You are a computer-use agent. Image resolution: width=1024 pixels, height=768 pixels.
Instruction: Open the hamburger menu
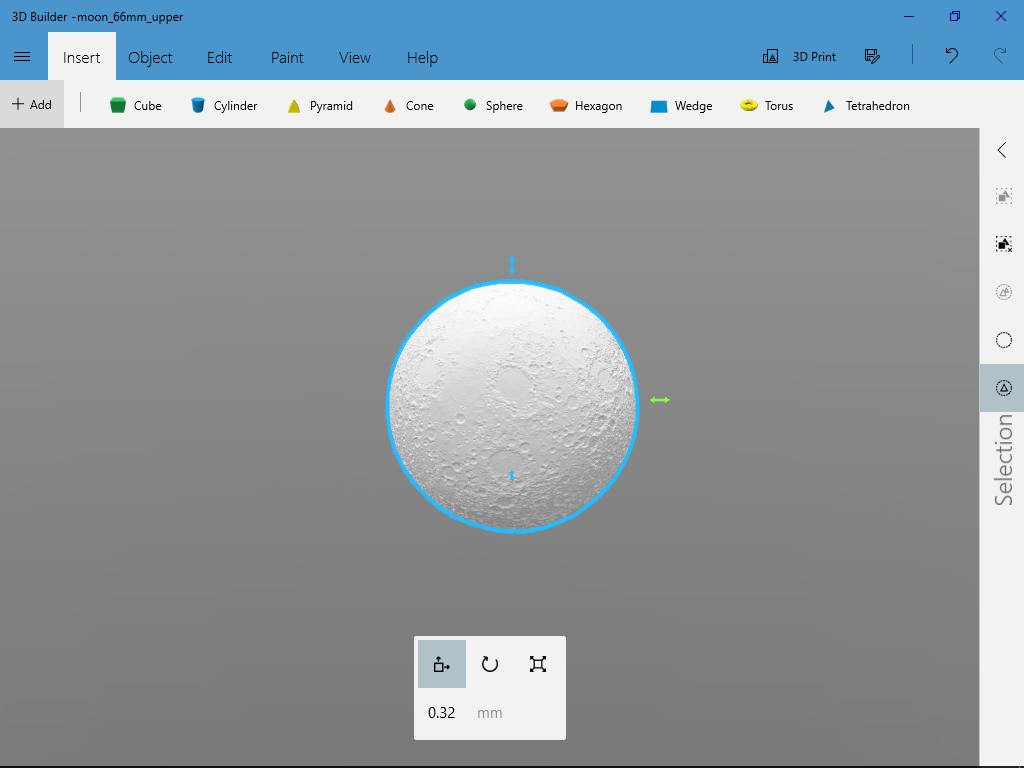pyautogui.click(x=22, y=57)
